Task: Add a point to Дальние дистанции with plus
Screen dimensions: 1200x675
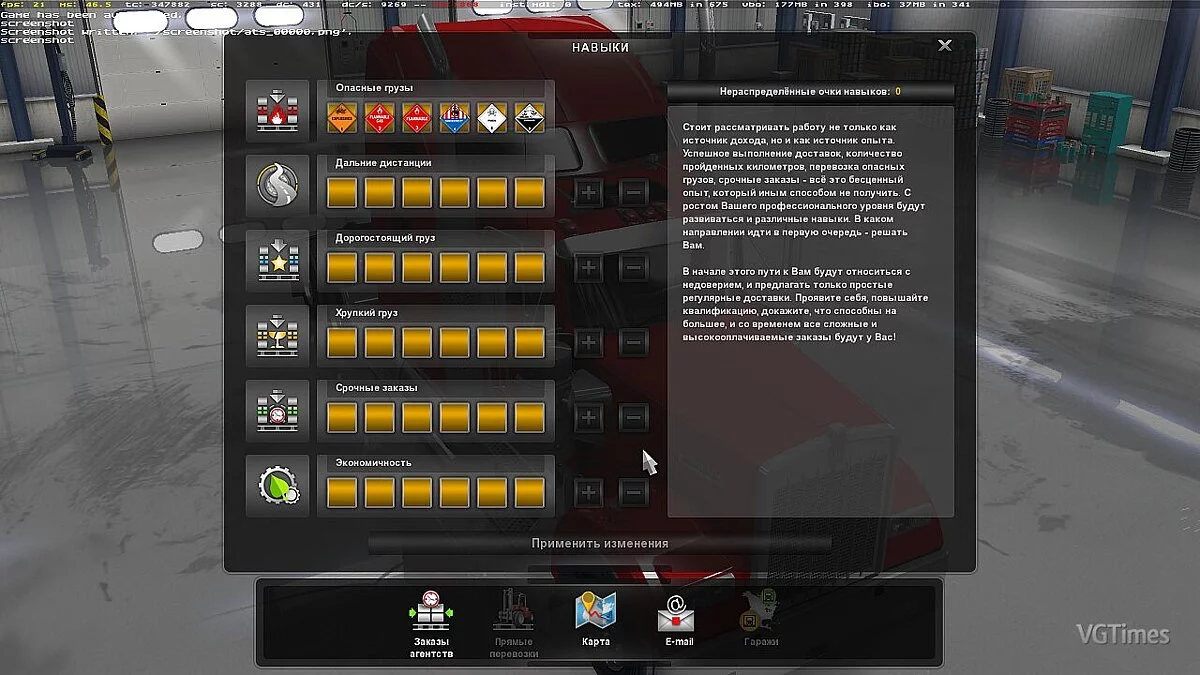Action: pos(588,192)
